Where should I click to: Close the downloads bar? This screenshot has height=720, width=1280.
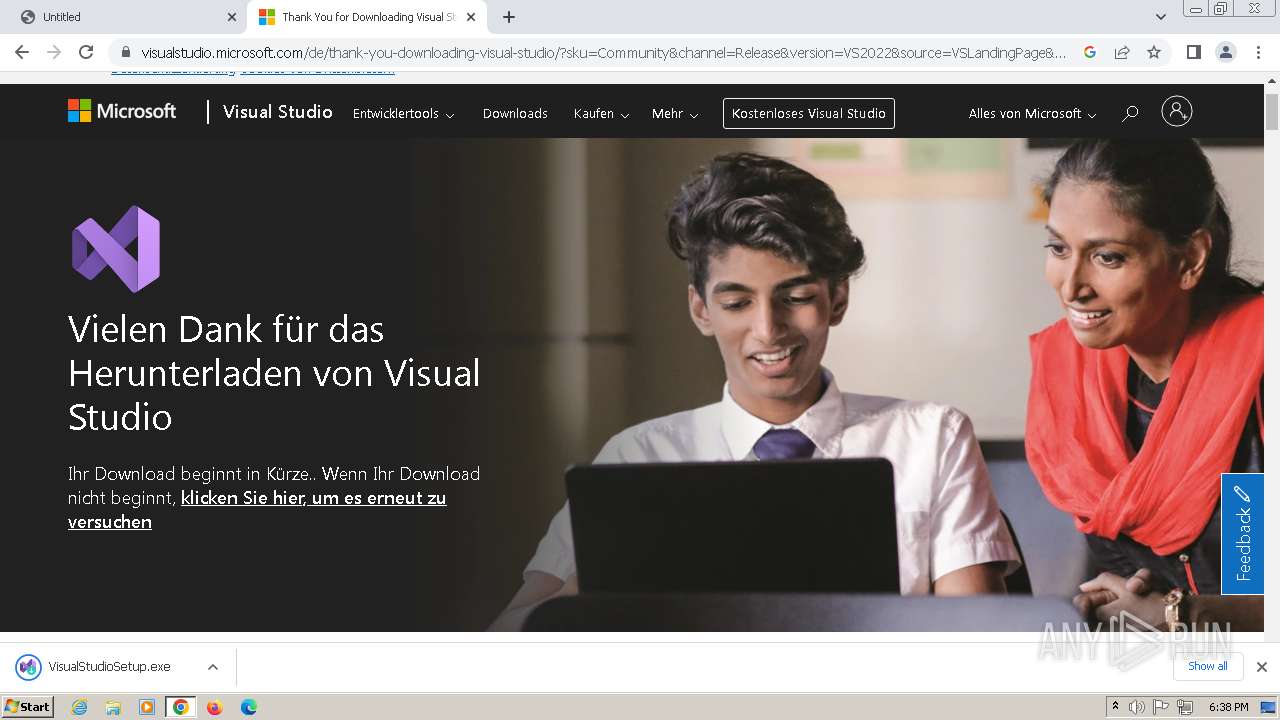point(1262,667)
